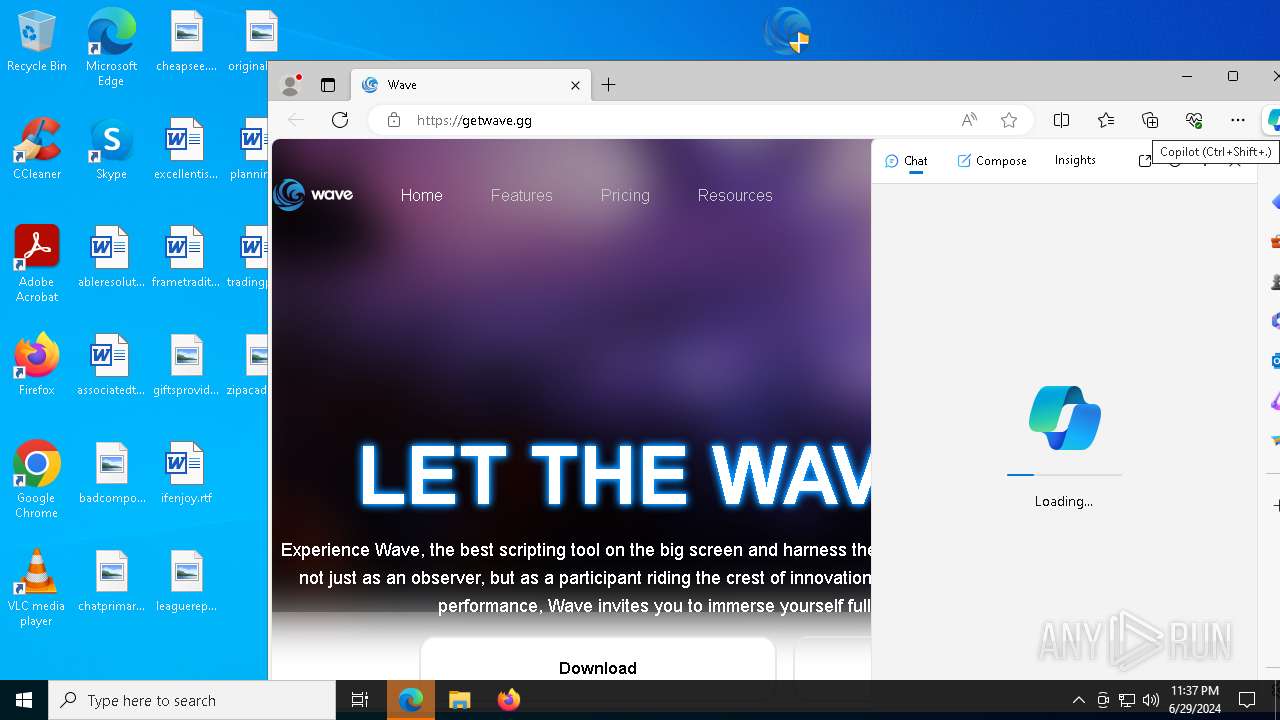Open Task View on the taskbar
1280x720 pixels.
click(x=360, y=700)
